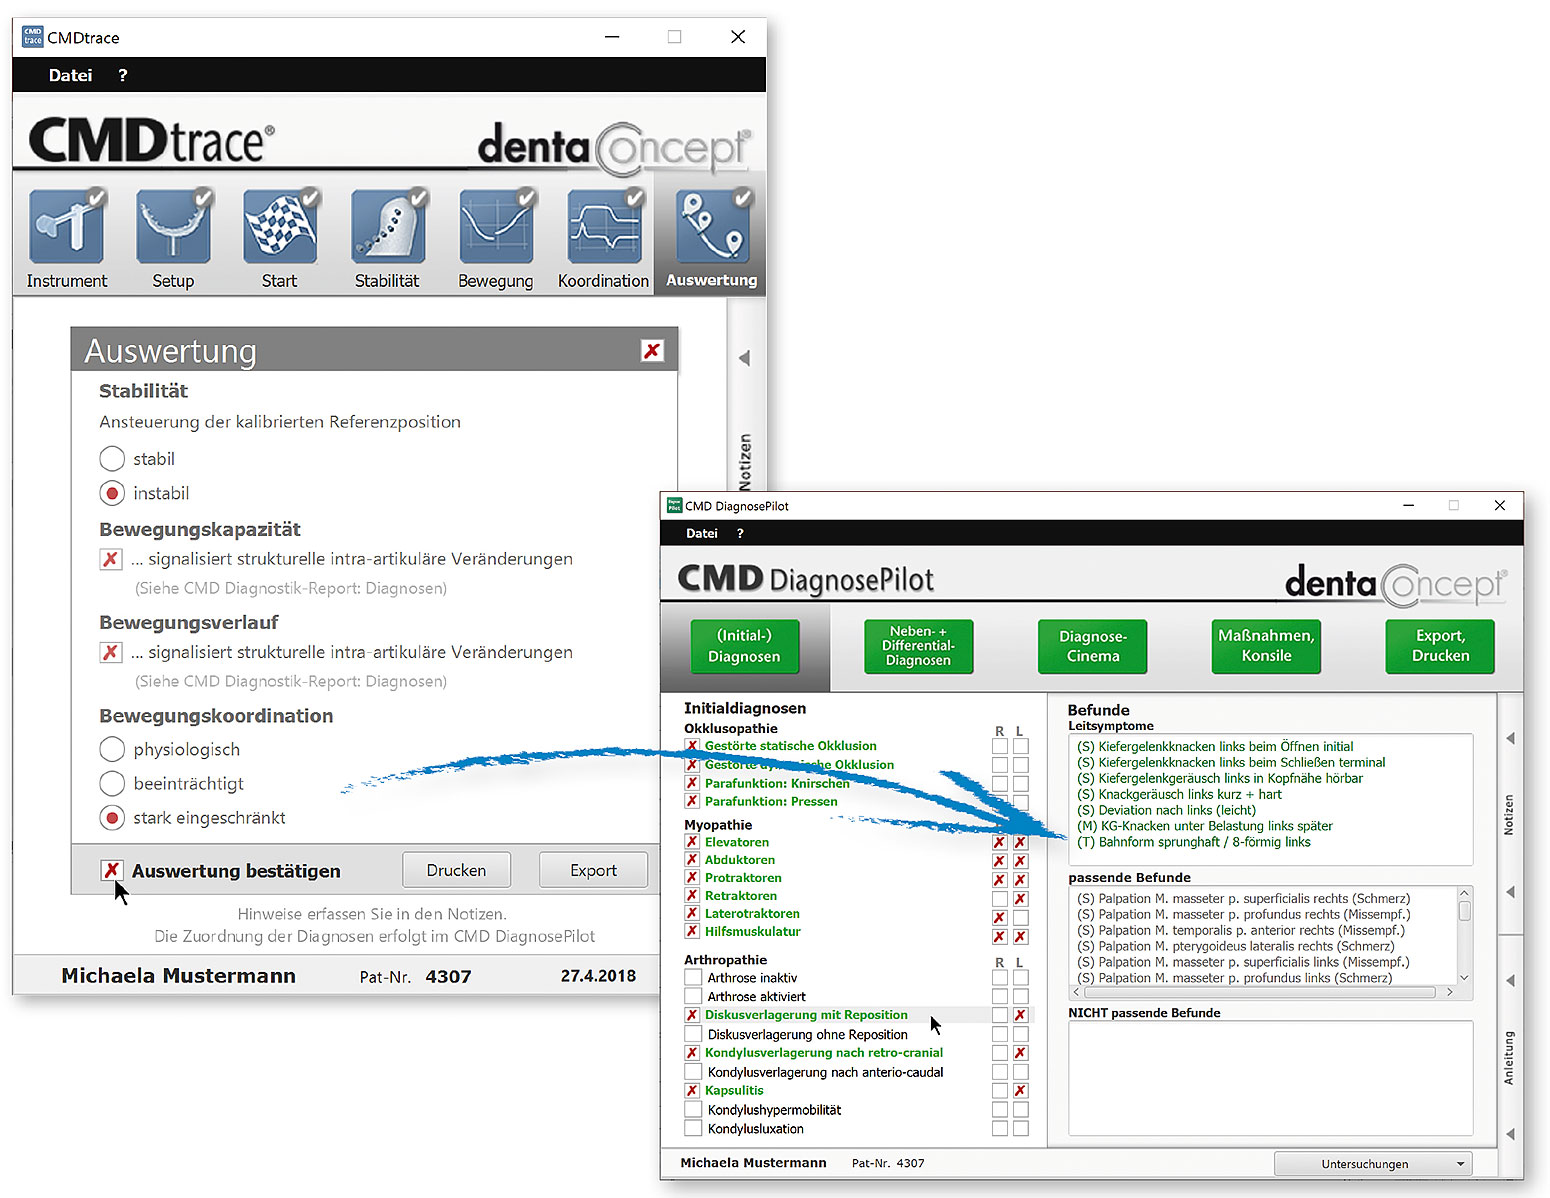
Task: Toggle the Retraktoren checkbox
Action: click(692, 896)
